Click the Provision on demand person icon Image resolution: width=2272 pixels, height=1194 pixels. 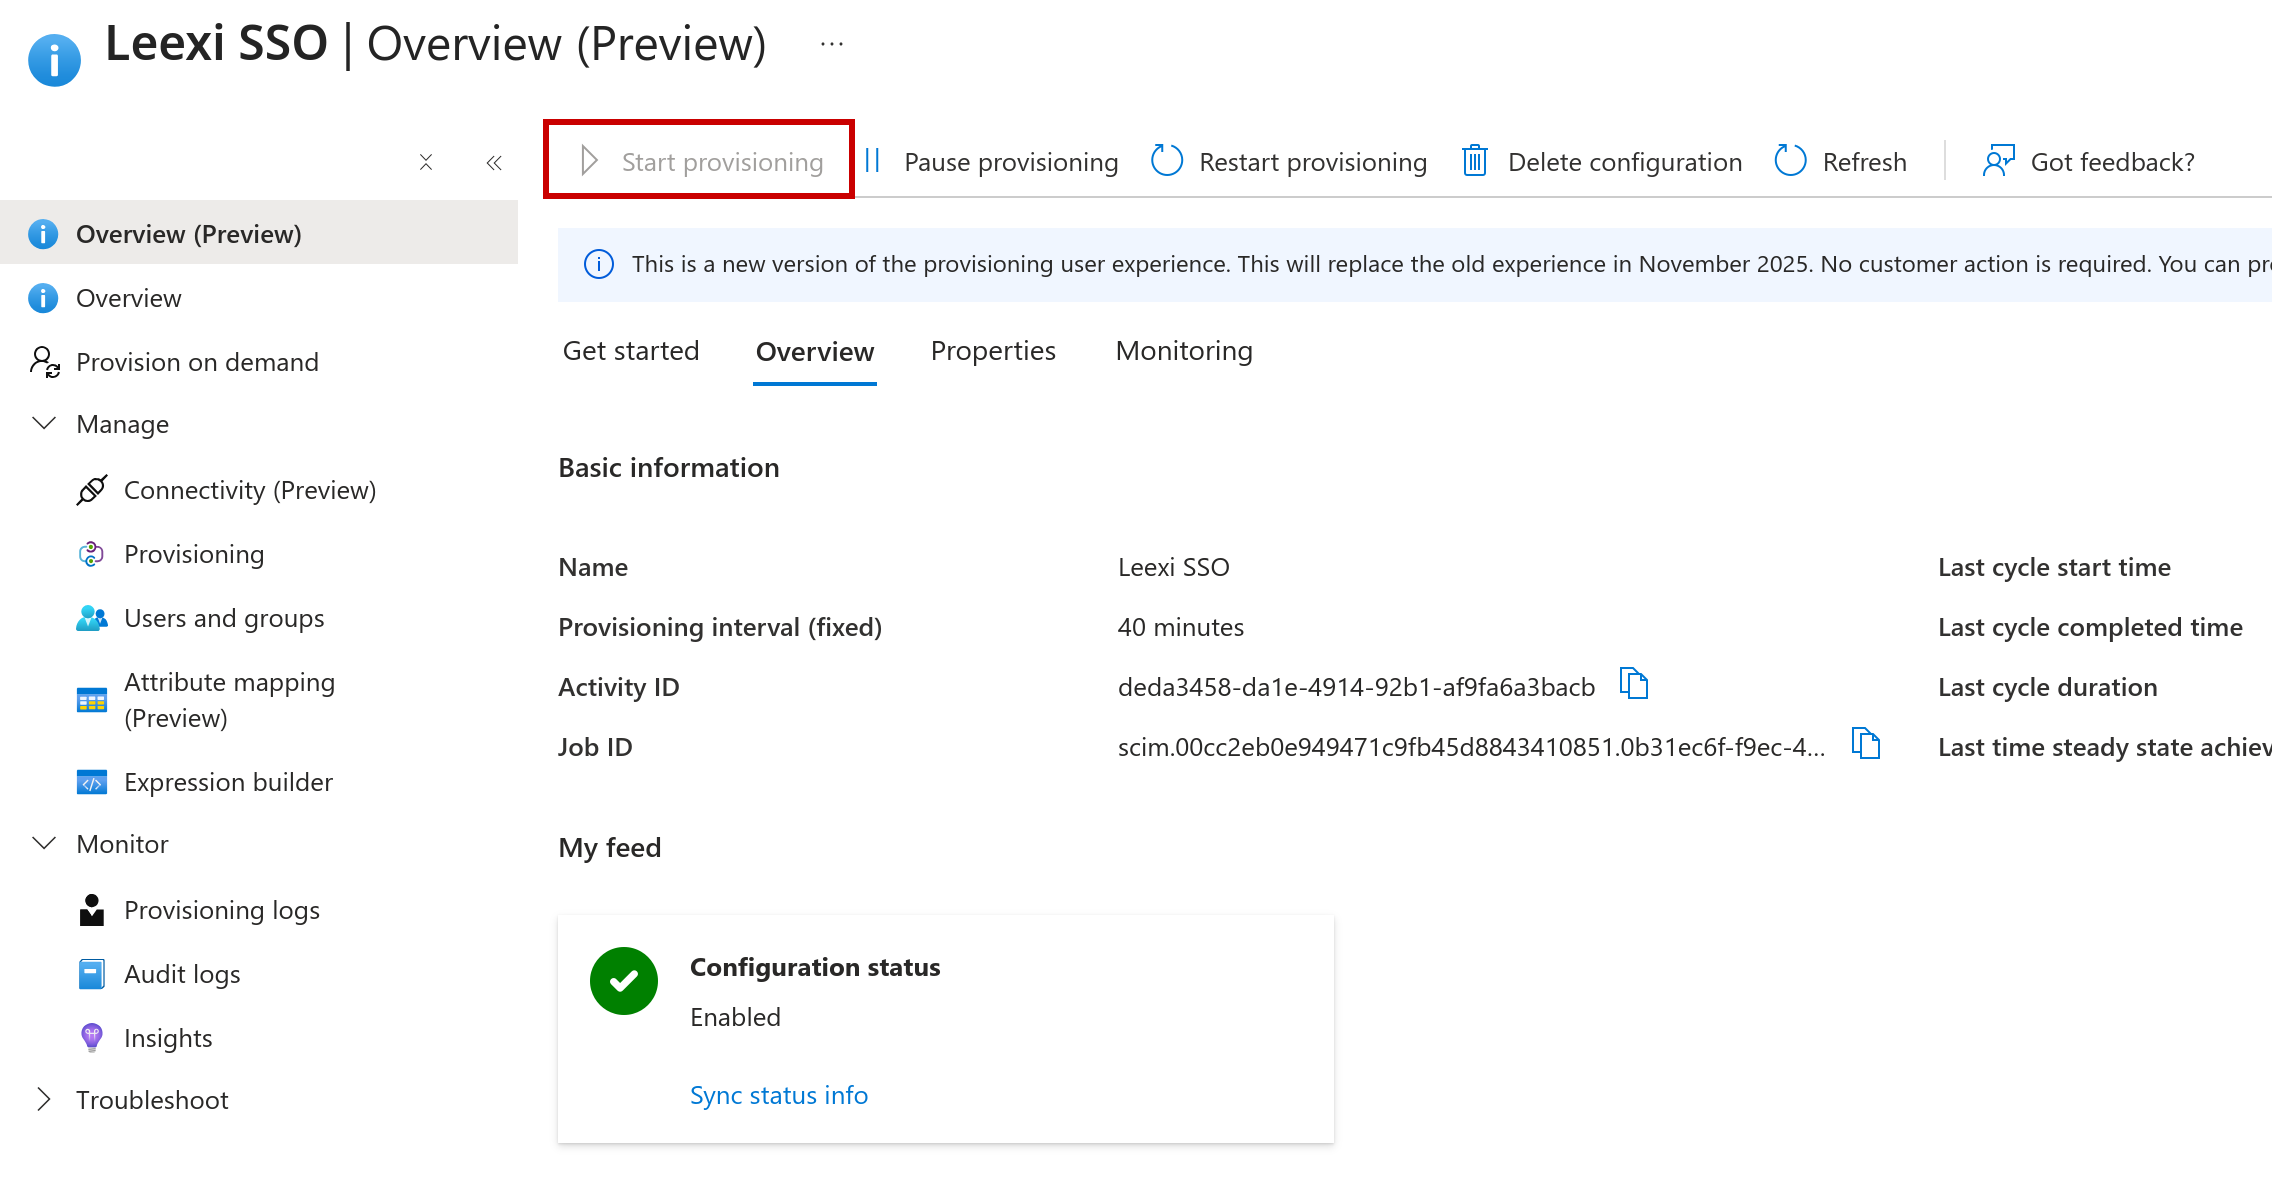coord(44,362)
